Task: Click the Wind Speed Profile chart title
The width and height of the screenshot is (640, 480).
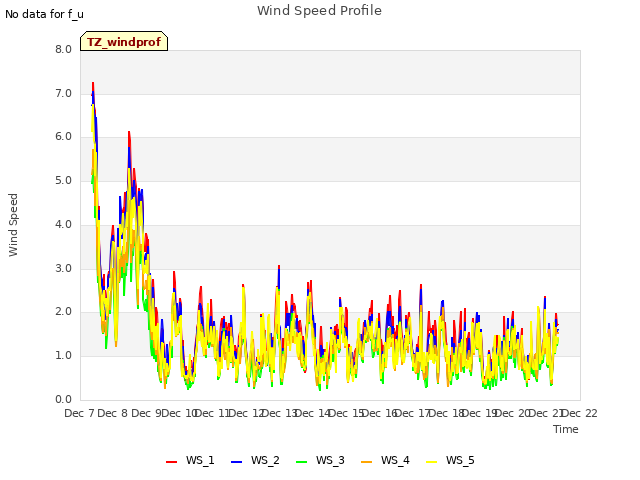Action: pos(319,11)
